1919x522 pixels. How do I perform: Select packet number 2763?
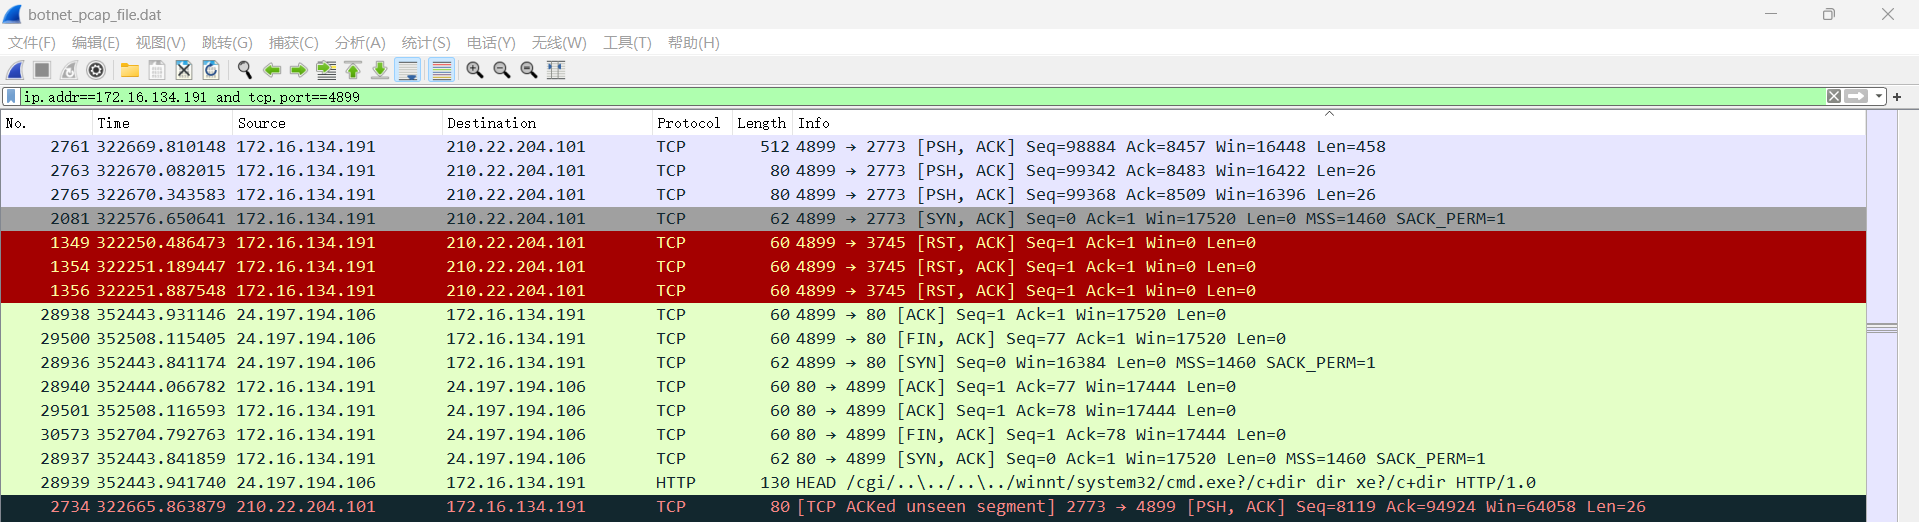pos(933,171)
